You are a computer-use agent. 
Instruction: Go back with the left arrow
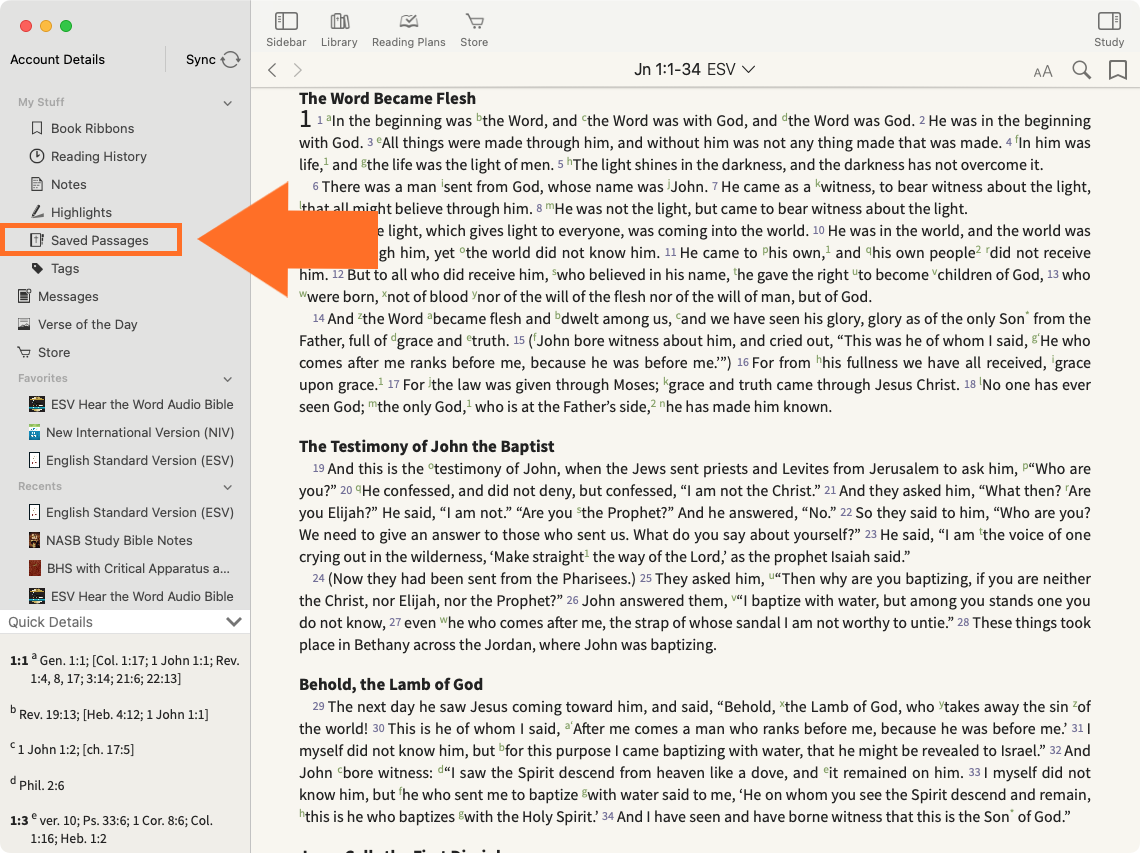click(273, 70)
